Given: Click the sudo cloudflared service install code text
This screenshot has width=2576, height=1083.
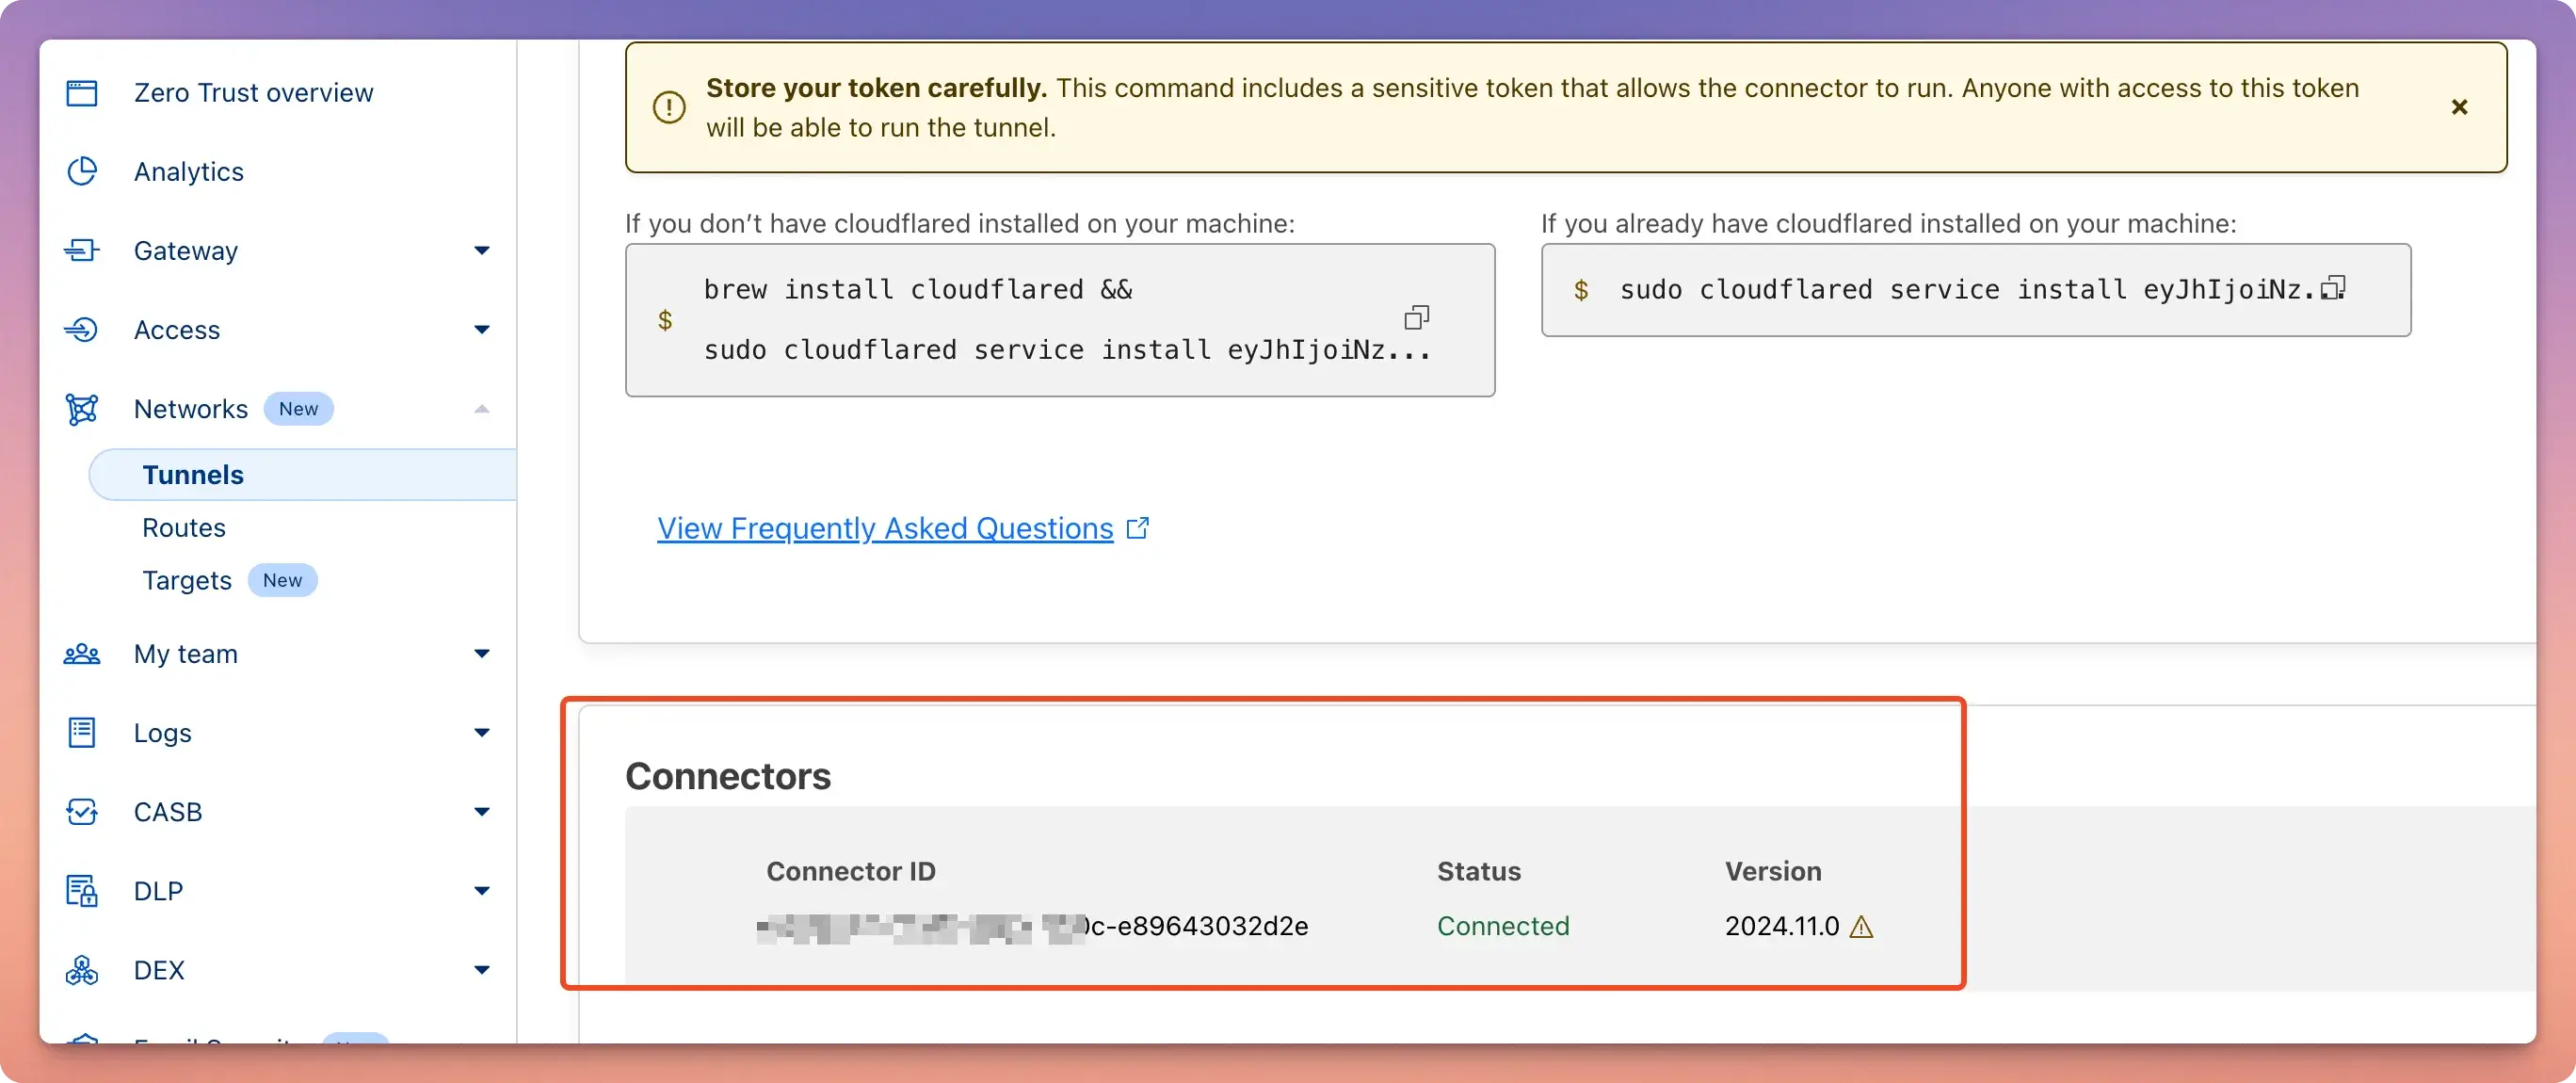Looking at the screenshot, I should (1966, 290).
